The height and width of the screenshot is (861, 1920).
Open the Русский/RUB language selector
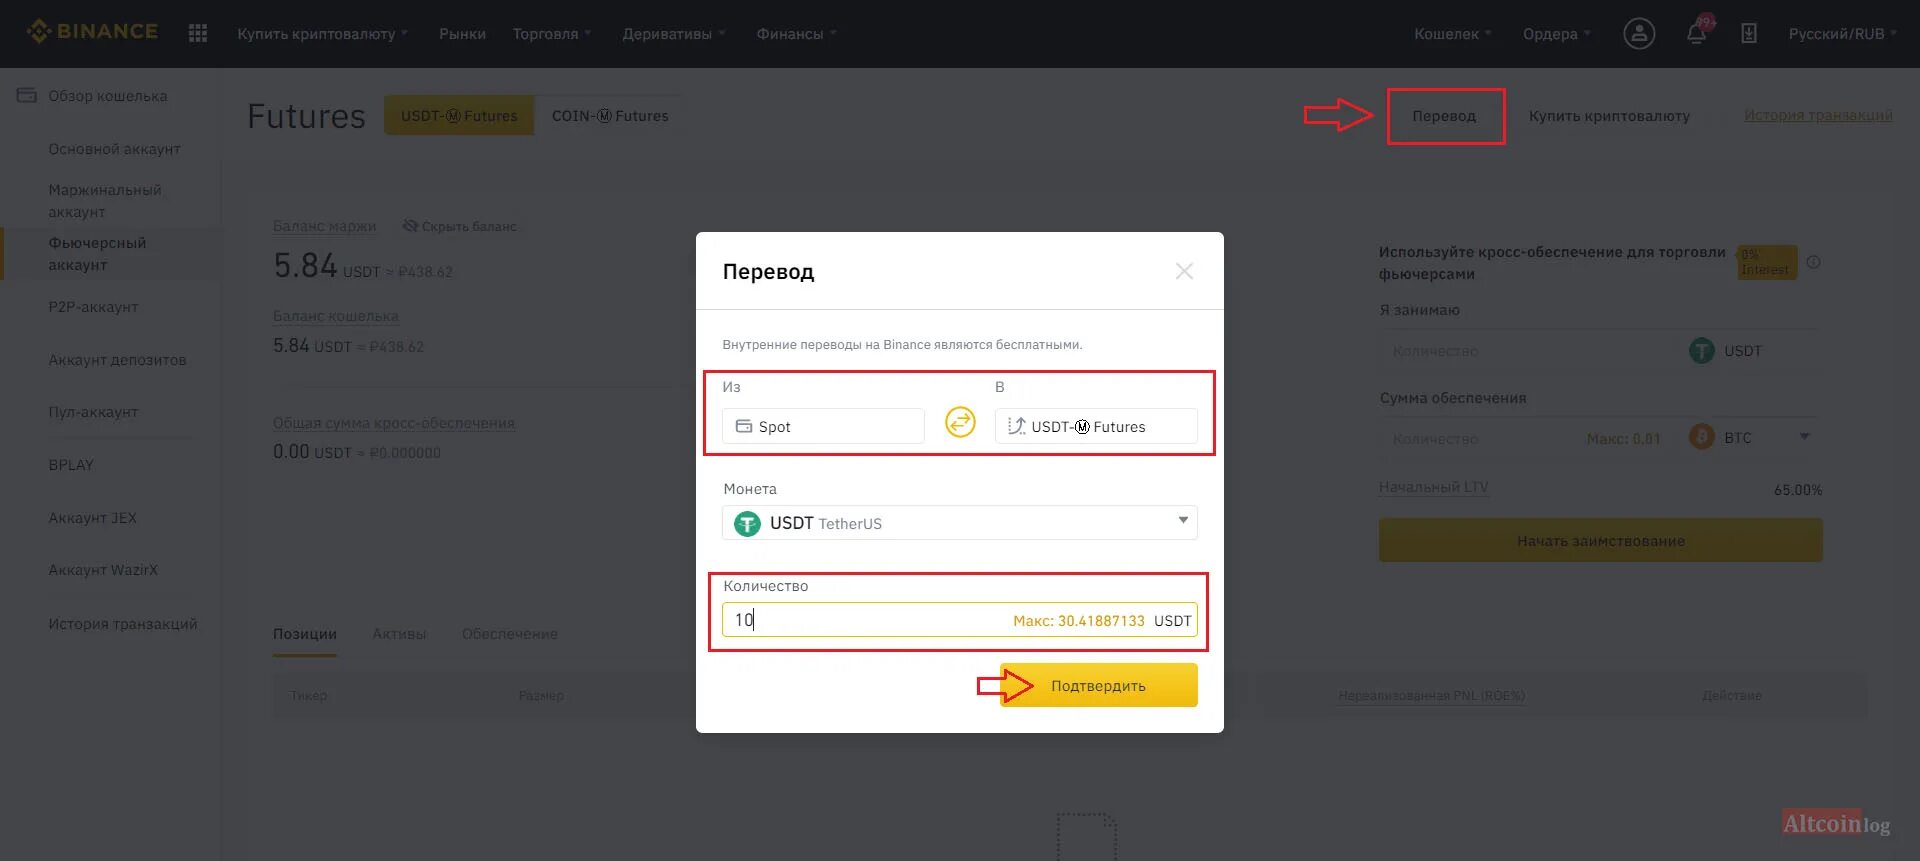click(x=1842, y=33)
